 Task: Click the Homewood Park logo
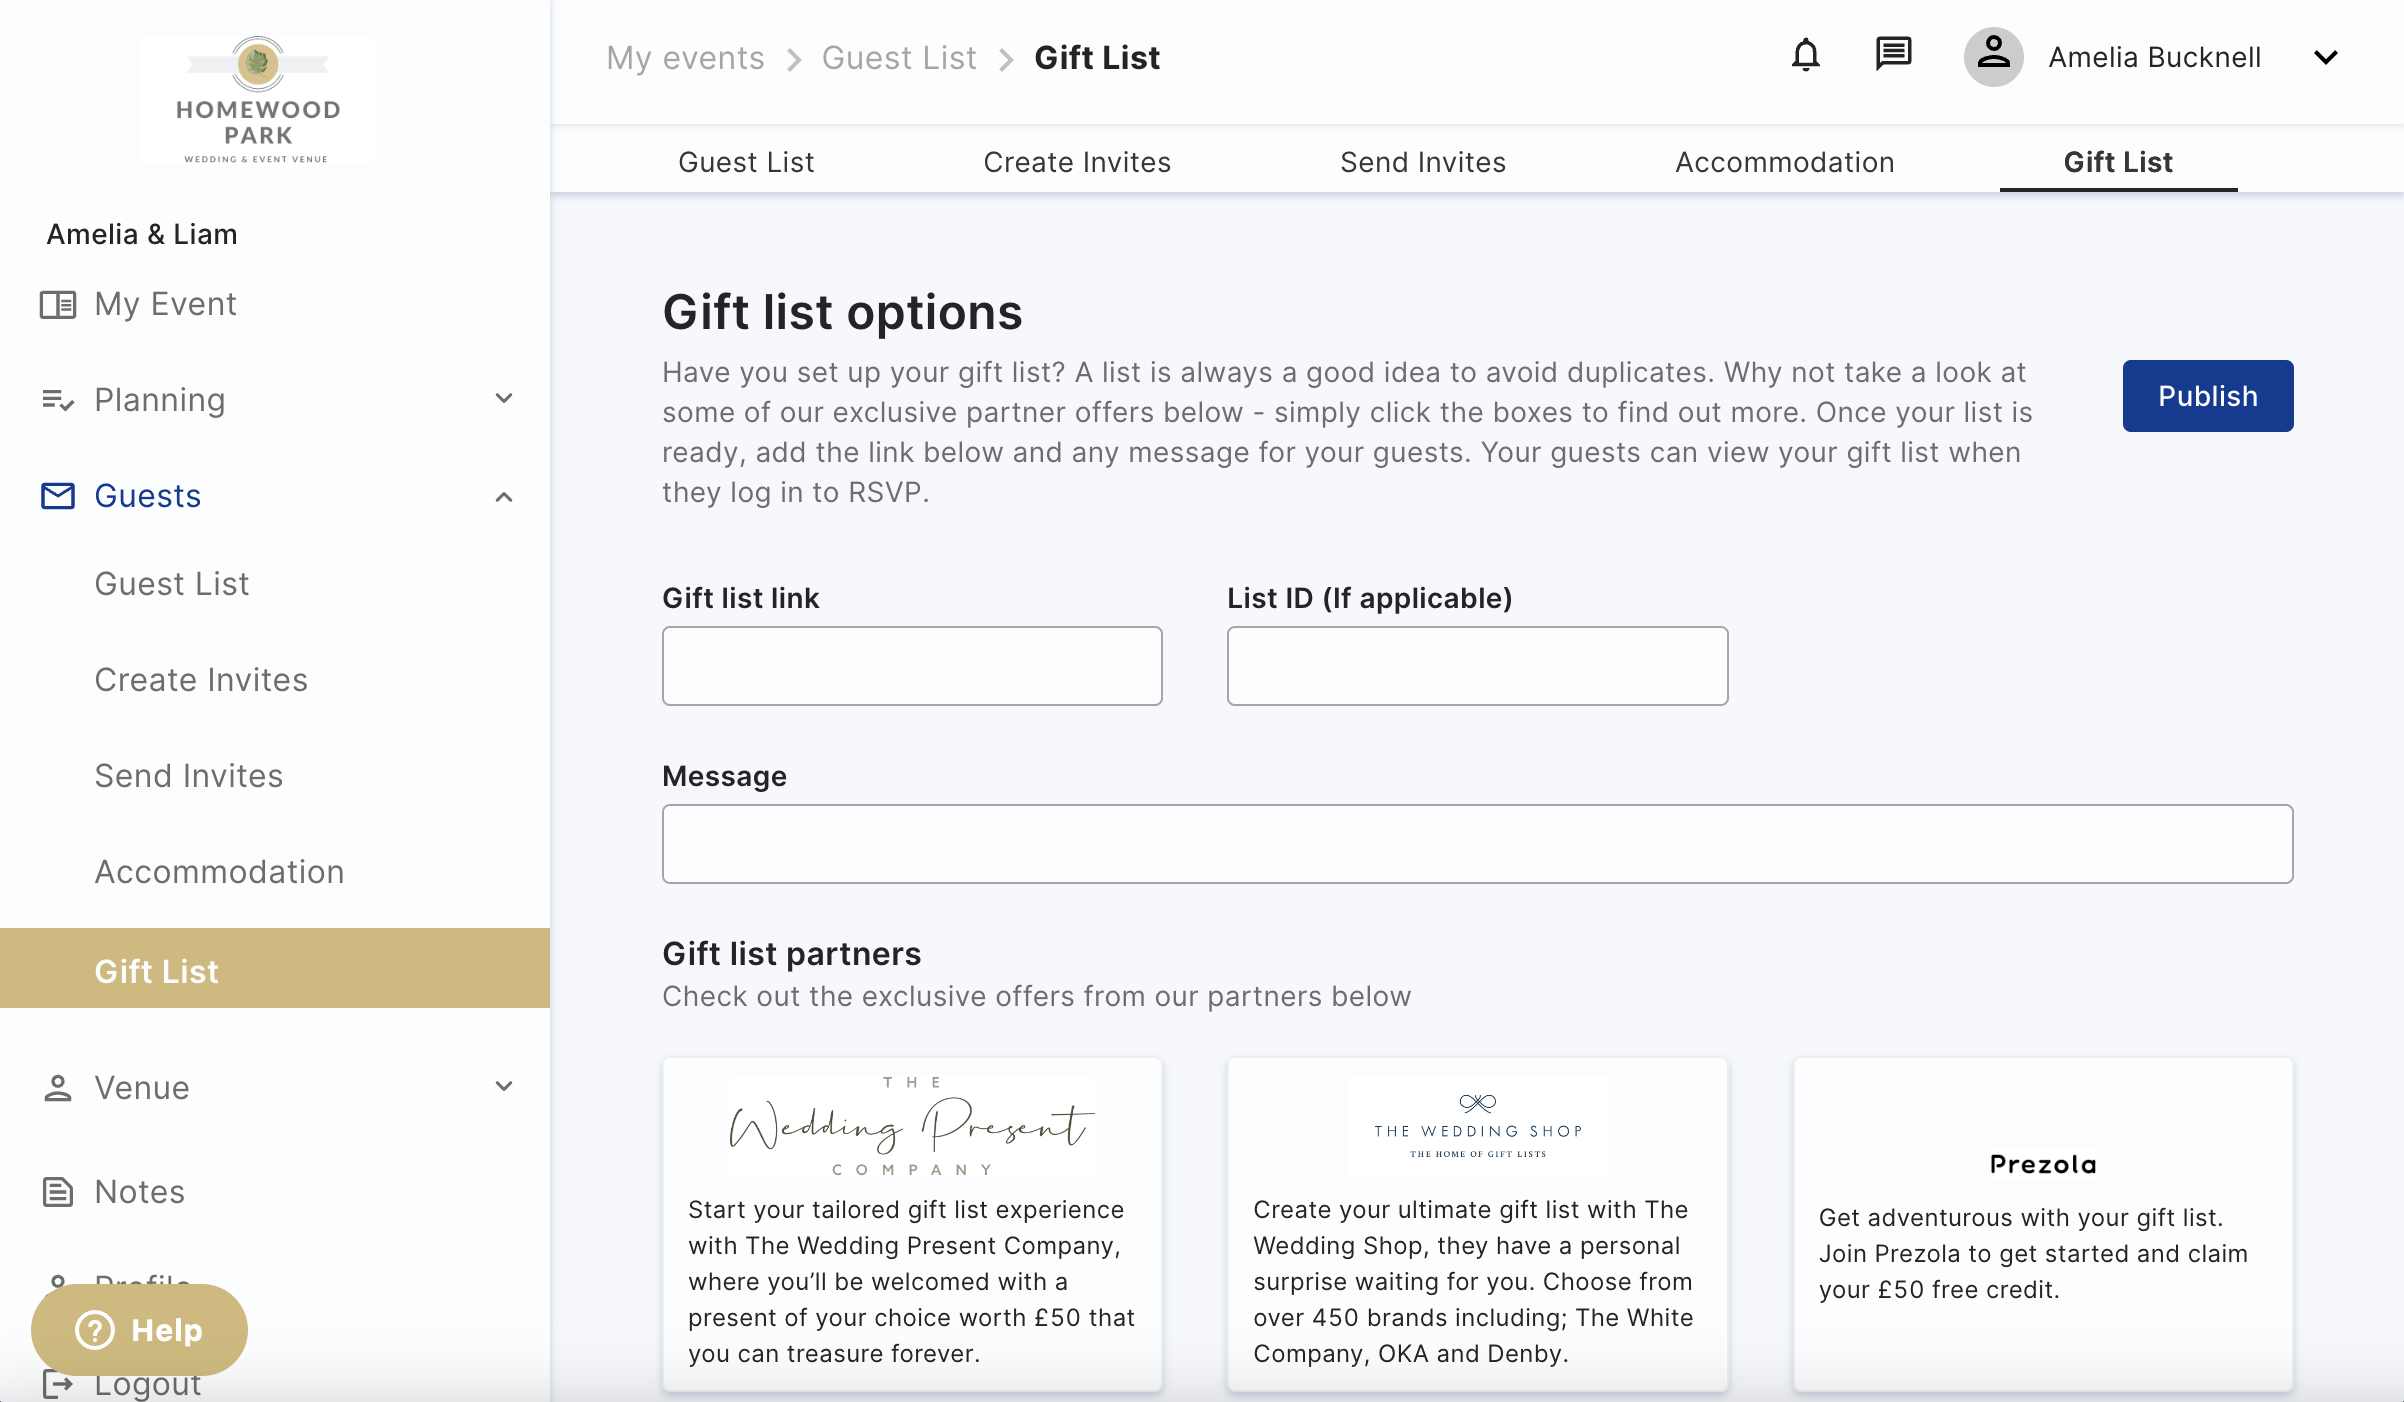tap(258, 100)
